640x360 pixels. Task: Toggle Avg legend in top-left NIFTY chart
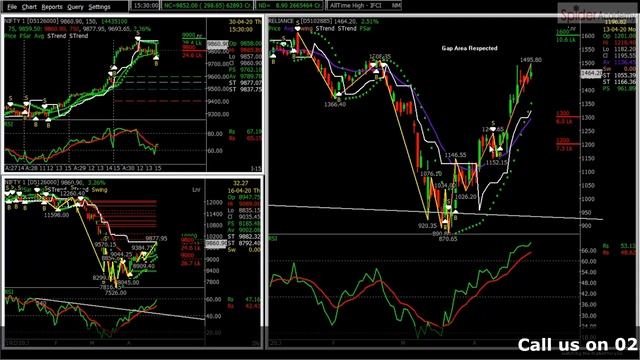click(x=39, y=36)
